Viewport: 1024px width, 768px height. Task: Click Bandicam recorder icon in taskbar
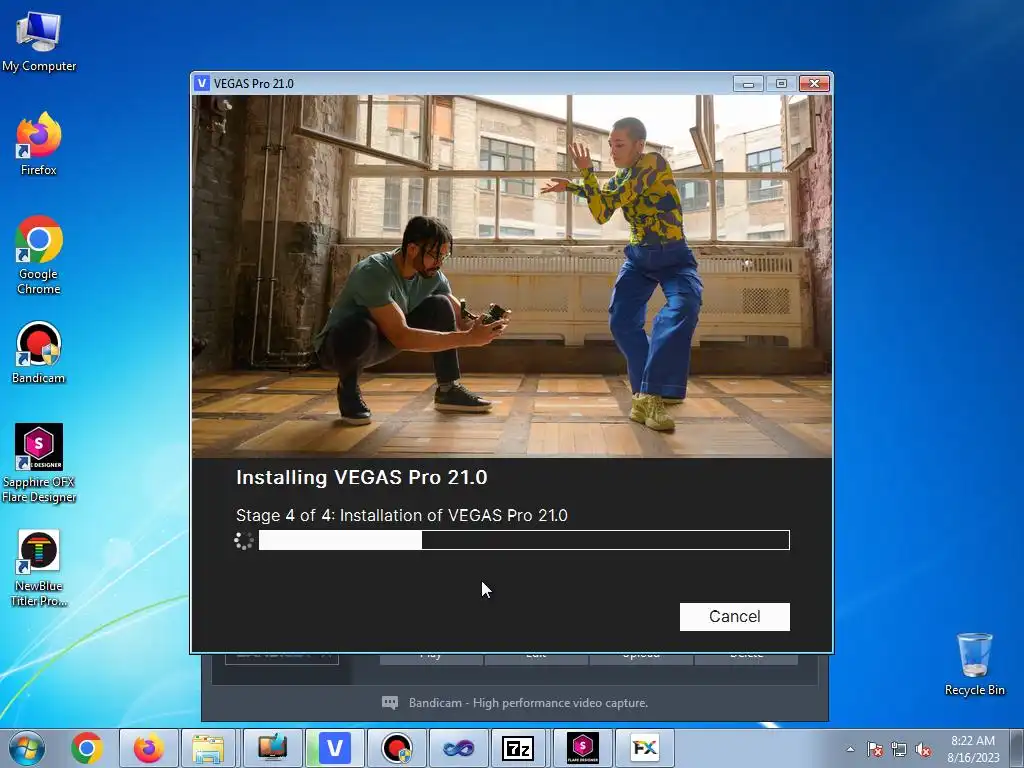(396, 748)
